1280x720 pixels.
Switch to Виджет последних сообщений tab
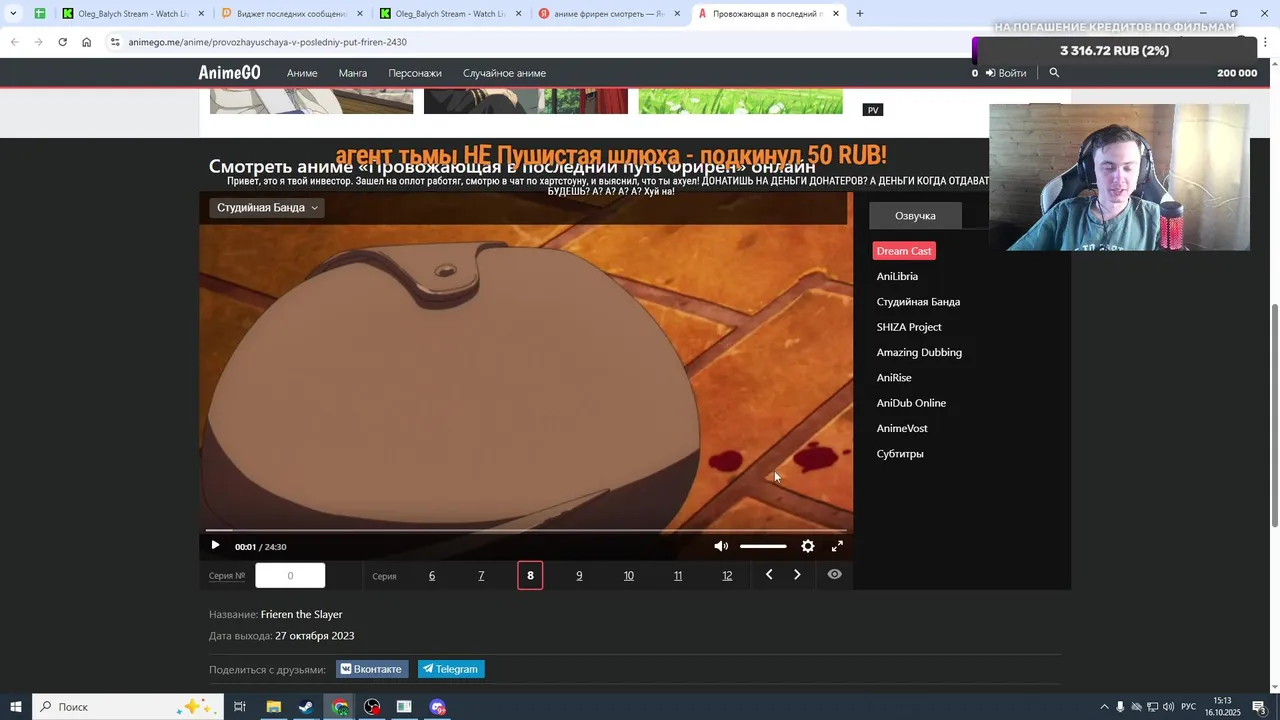point(291,14)
